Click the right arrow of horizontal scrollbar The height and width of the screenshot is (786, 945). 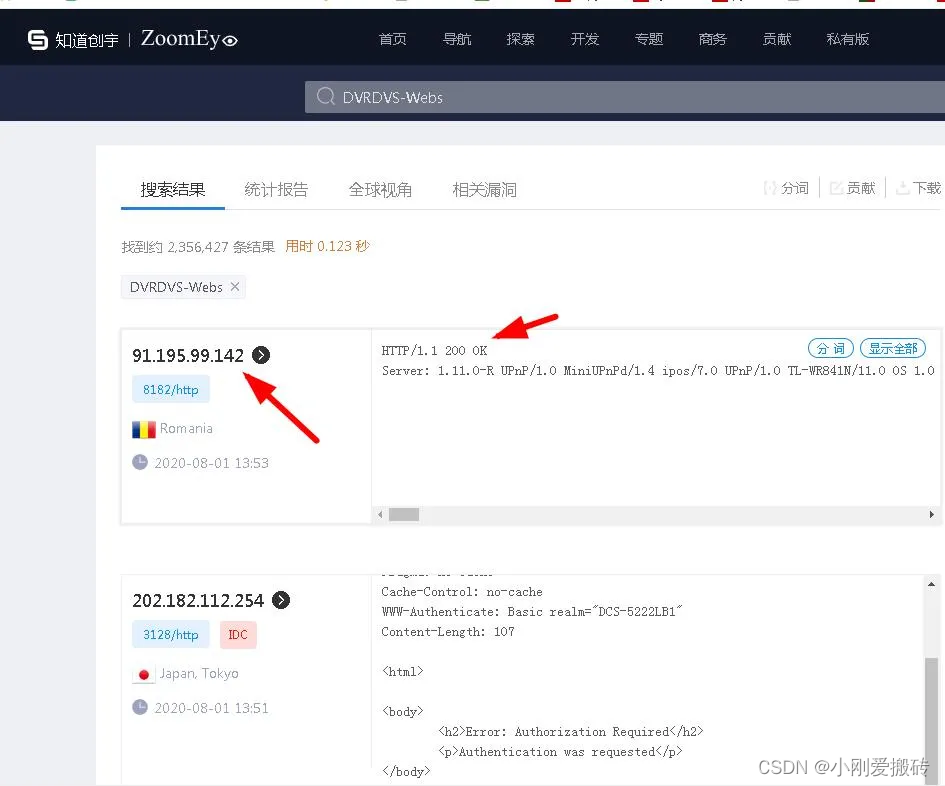932,514
